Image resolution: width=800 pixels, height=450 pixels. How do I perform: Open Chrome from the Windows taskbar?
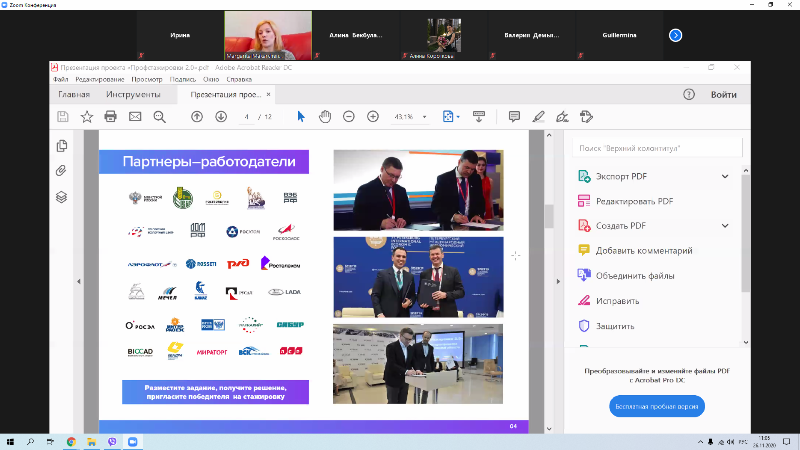click(71, 440)
